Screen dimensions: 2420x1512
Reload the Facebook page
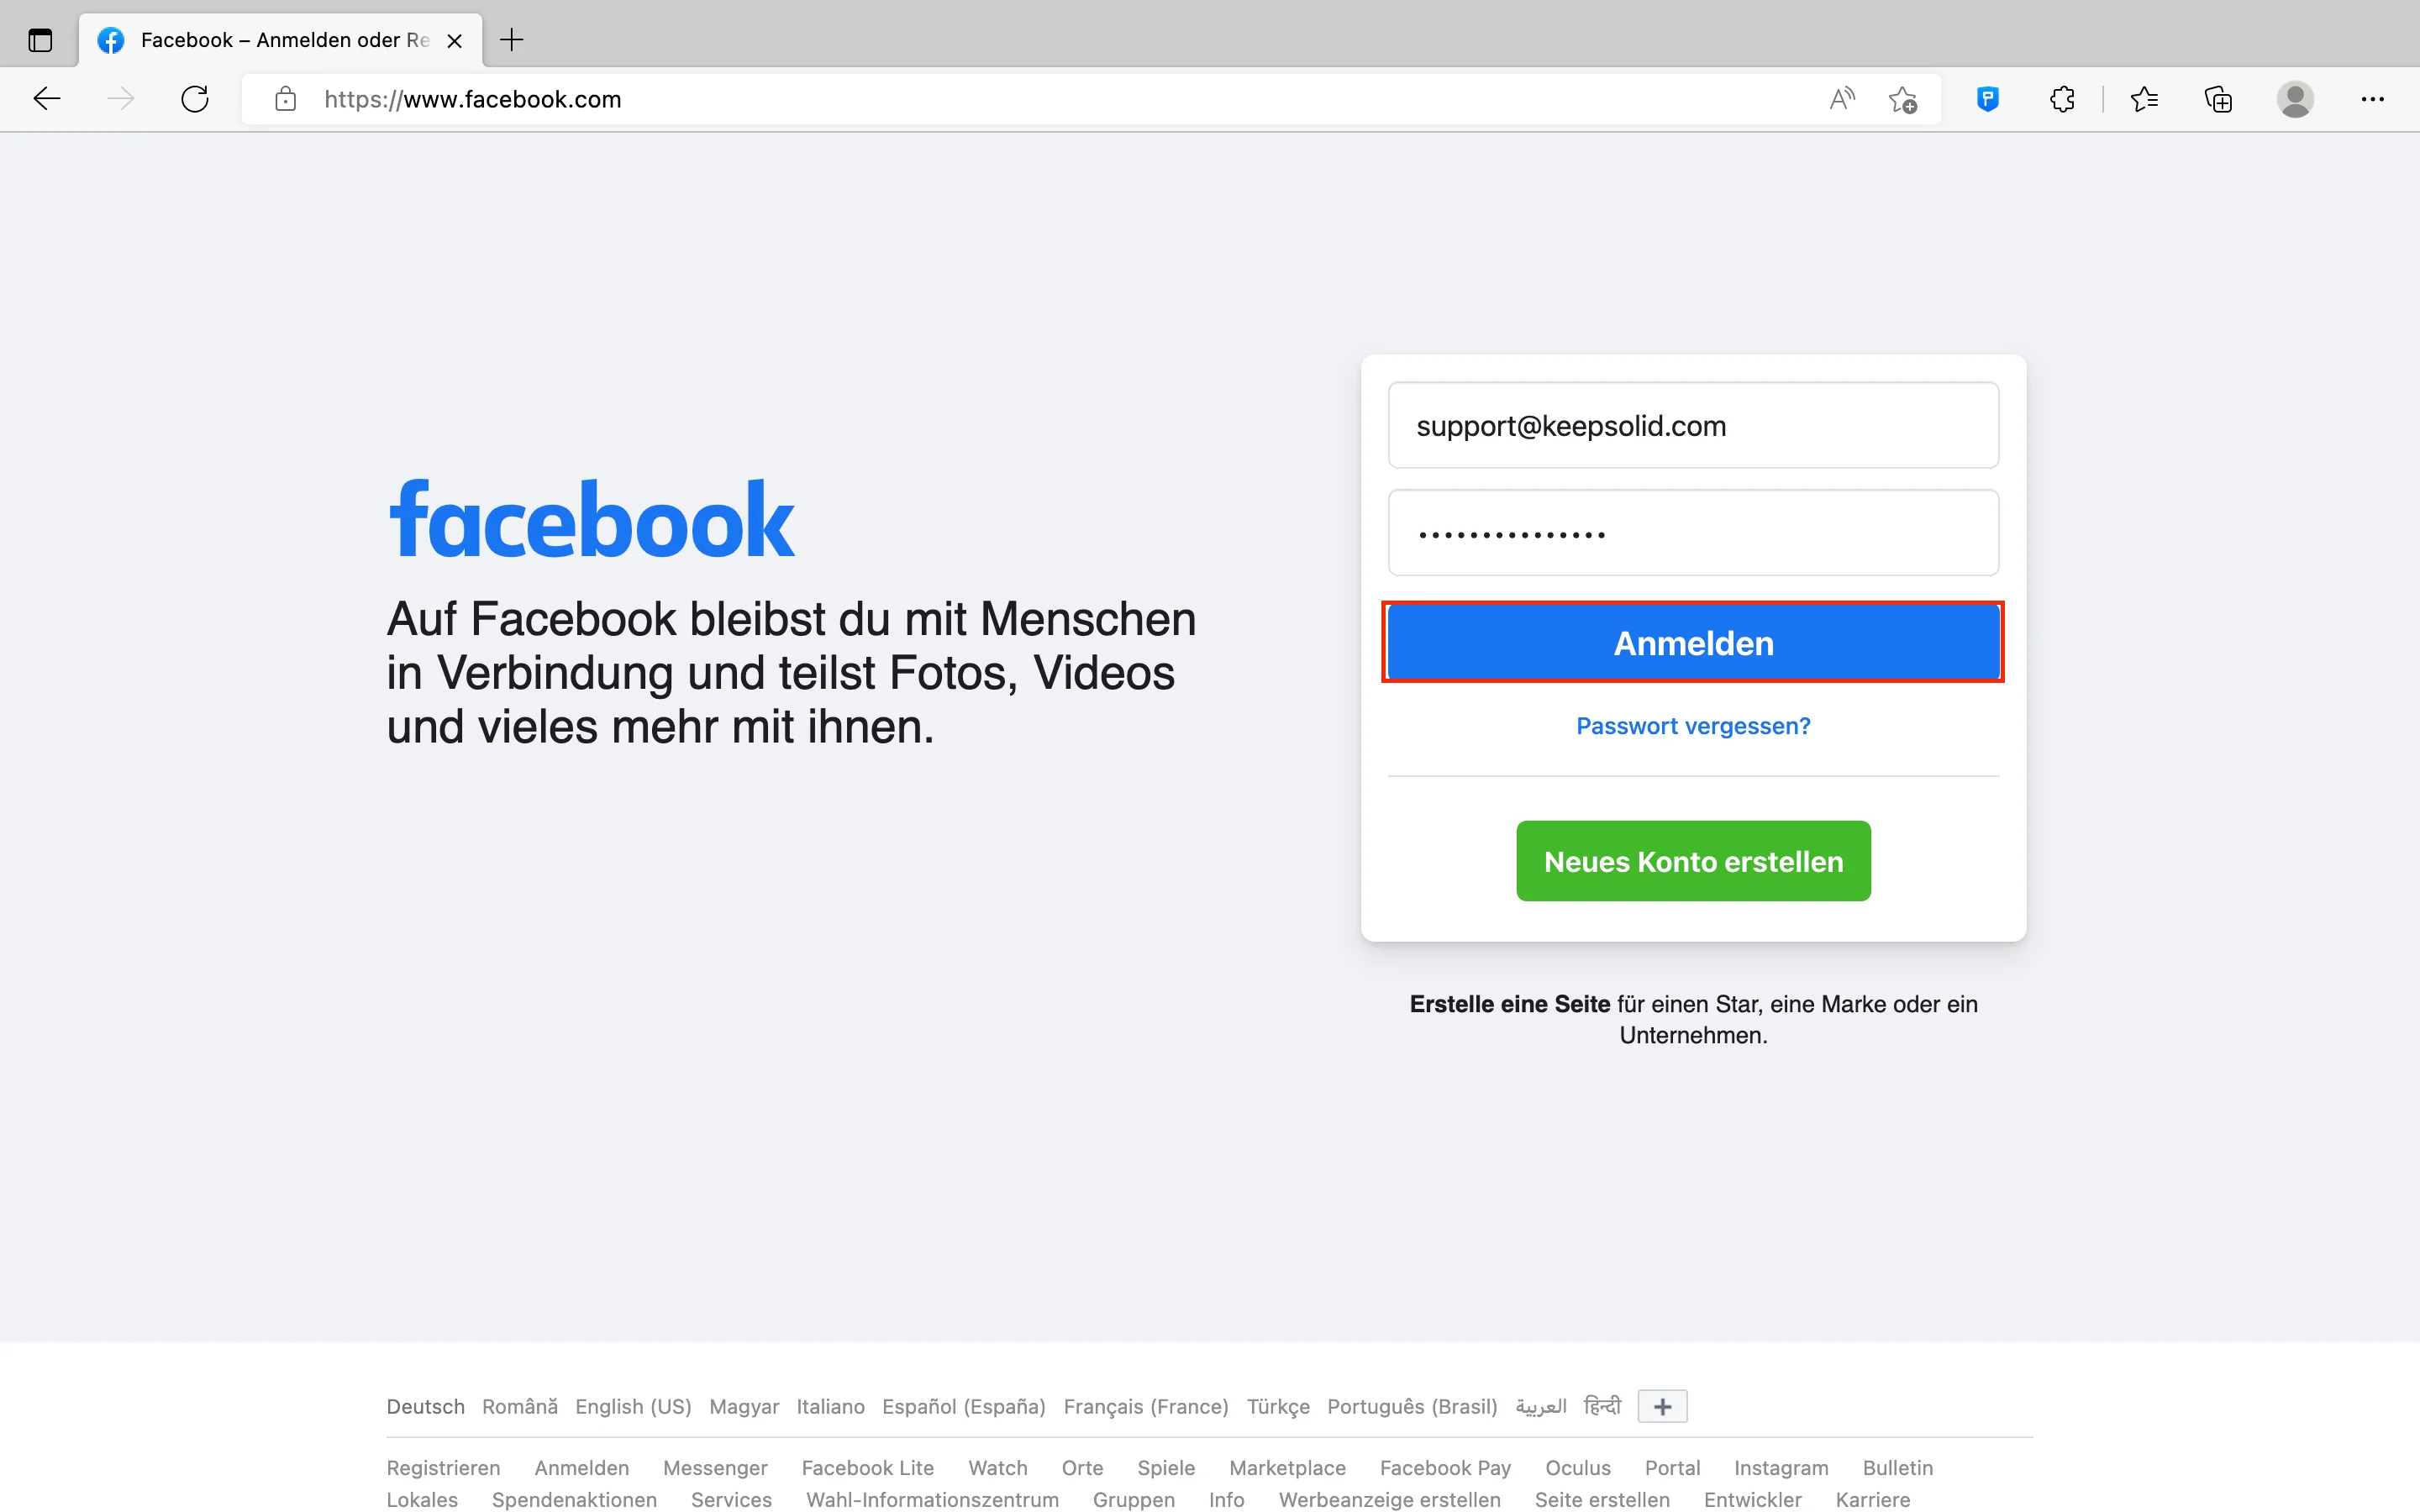pos(195,99)
